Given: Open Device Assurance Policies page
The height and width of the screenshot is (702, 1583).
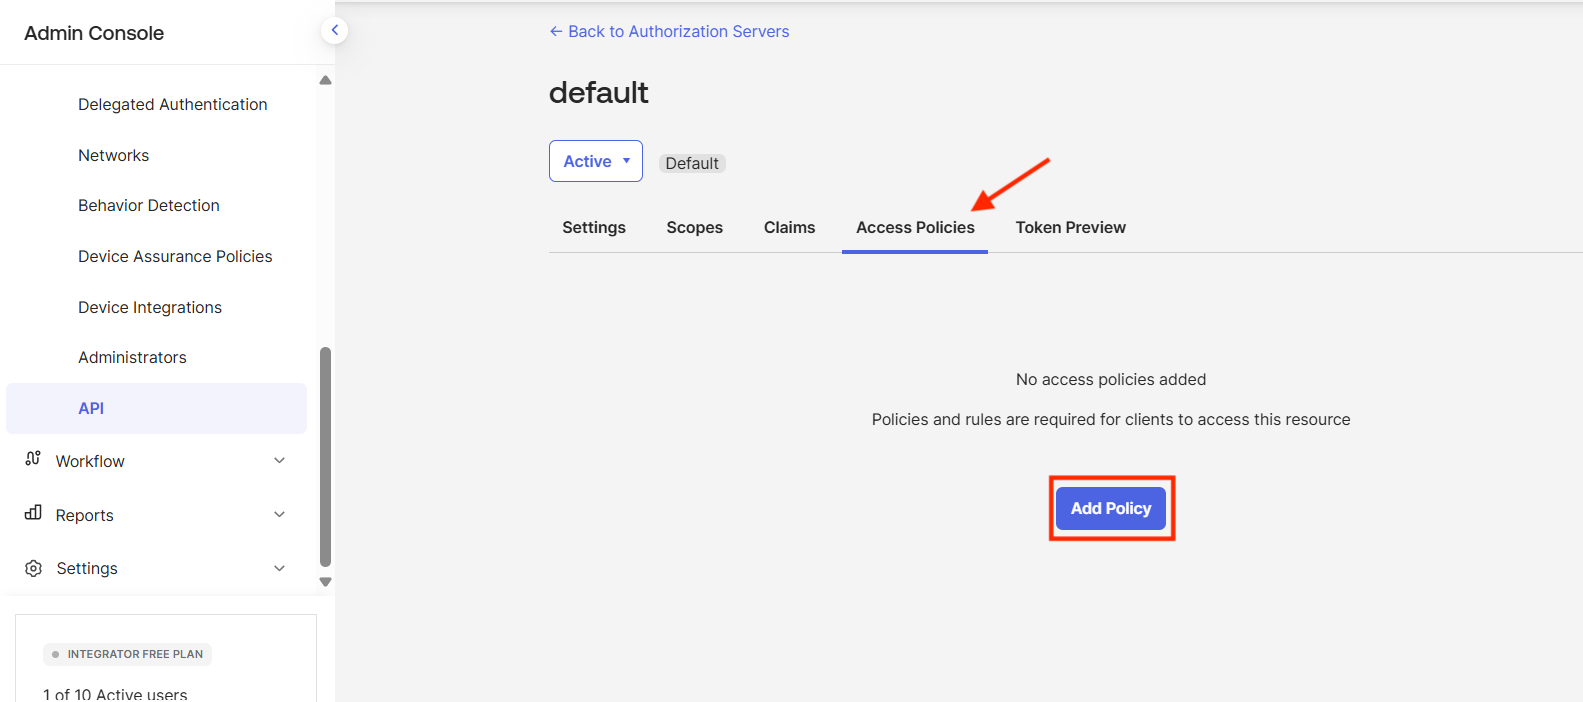Looking at the screenshot, I should (x=175, y=256).
